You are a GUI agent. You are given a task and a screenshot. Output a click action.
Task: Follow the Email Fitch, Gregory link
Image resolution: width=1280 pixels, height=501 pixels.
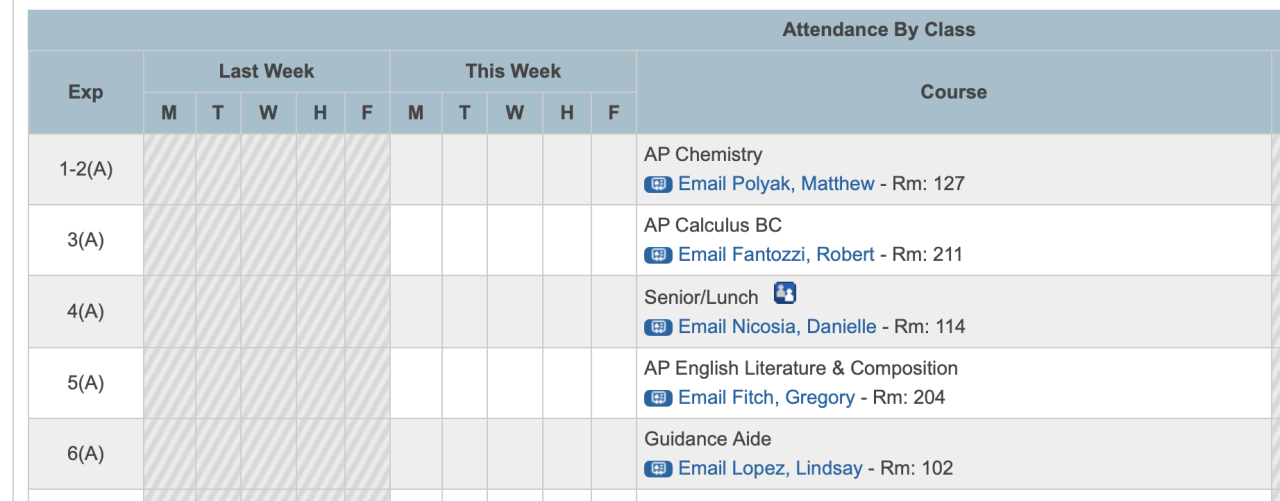point(766,398)
